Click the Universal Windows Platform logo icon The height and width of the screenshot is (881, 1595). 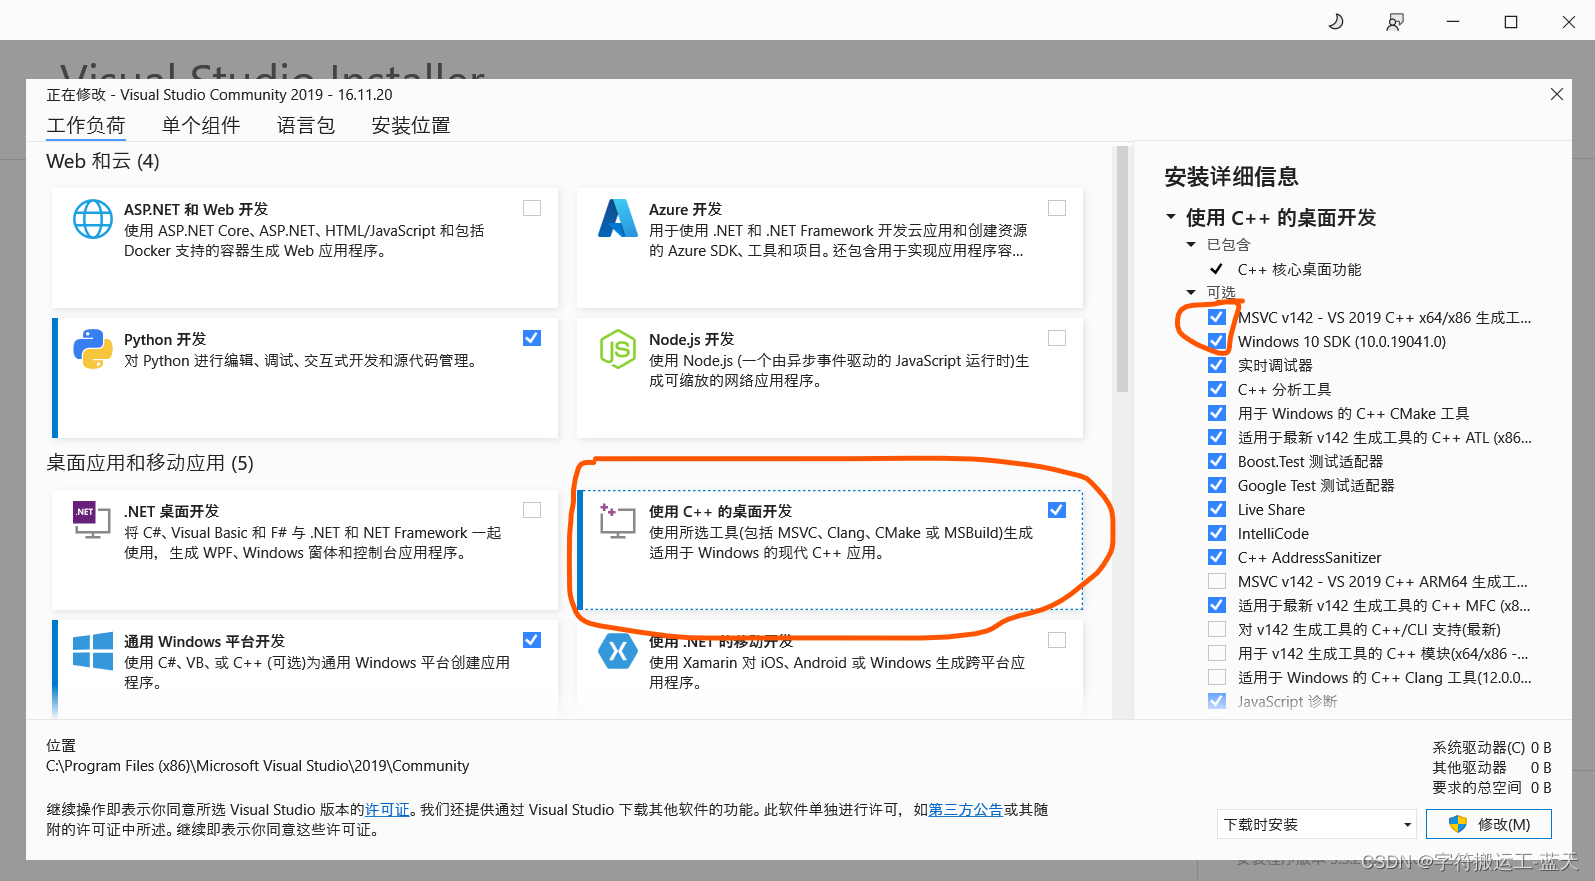coord(93,651)
